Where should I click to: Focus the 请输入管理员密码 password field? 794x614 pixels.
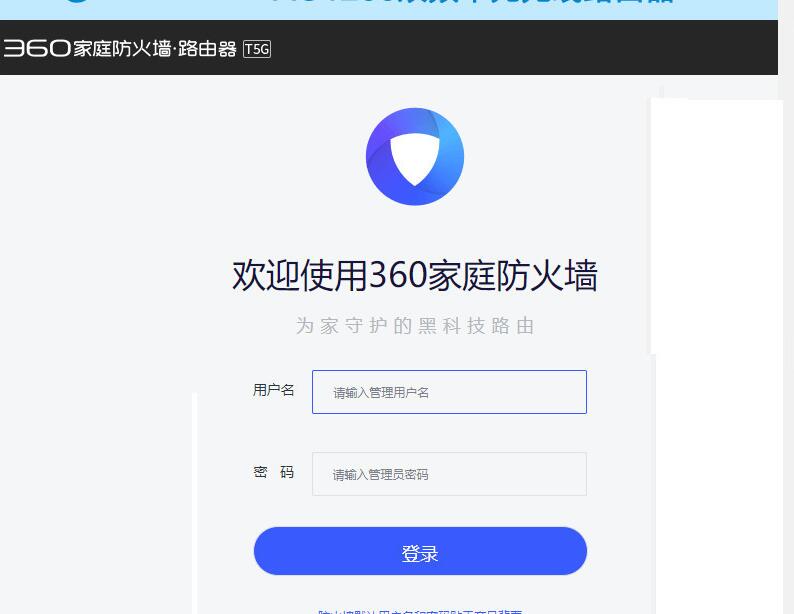click(449, 474)
